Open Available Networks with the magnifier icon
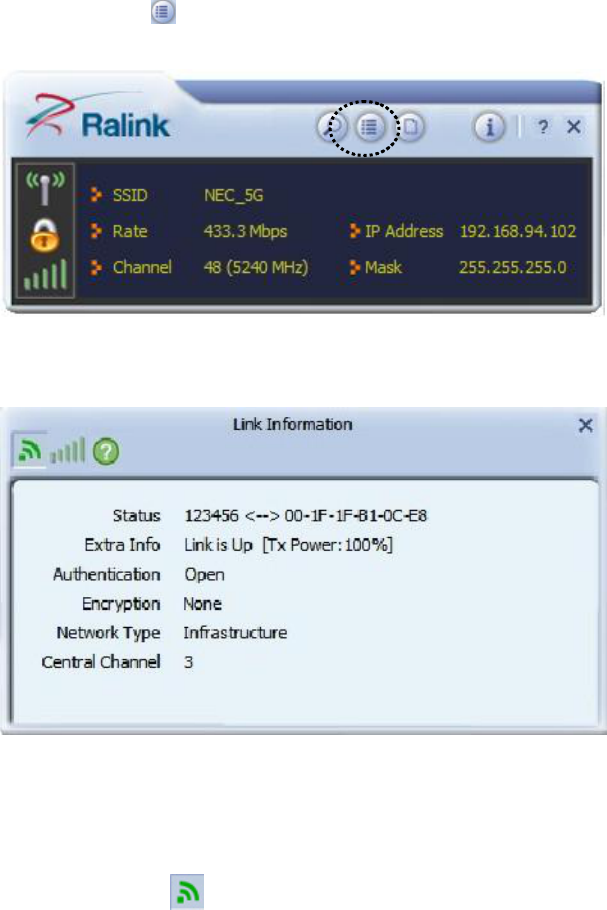607x910 pixels. 332,127
